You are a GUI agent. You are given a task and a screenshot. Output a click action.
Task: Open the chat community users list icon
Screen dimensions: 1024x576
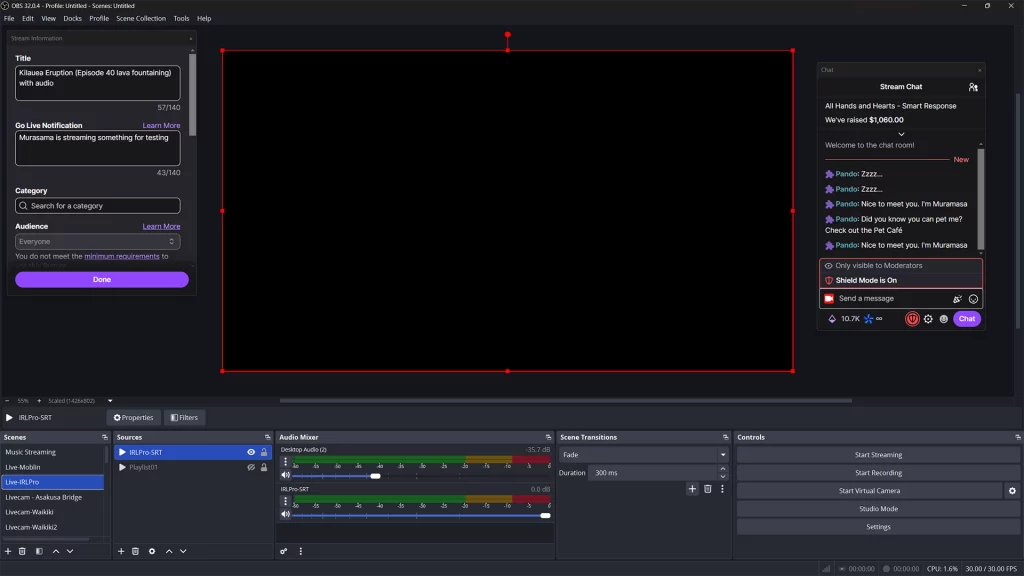[x=973, y=87]
